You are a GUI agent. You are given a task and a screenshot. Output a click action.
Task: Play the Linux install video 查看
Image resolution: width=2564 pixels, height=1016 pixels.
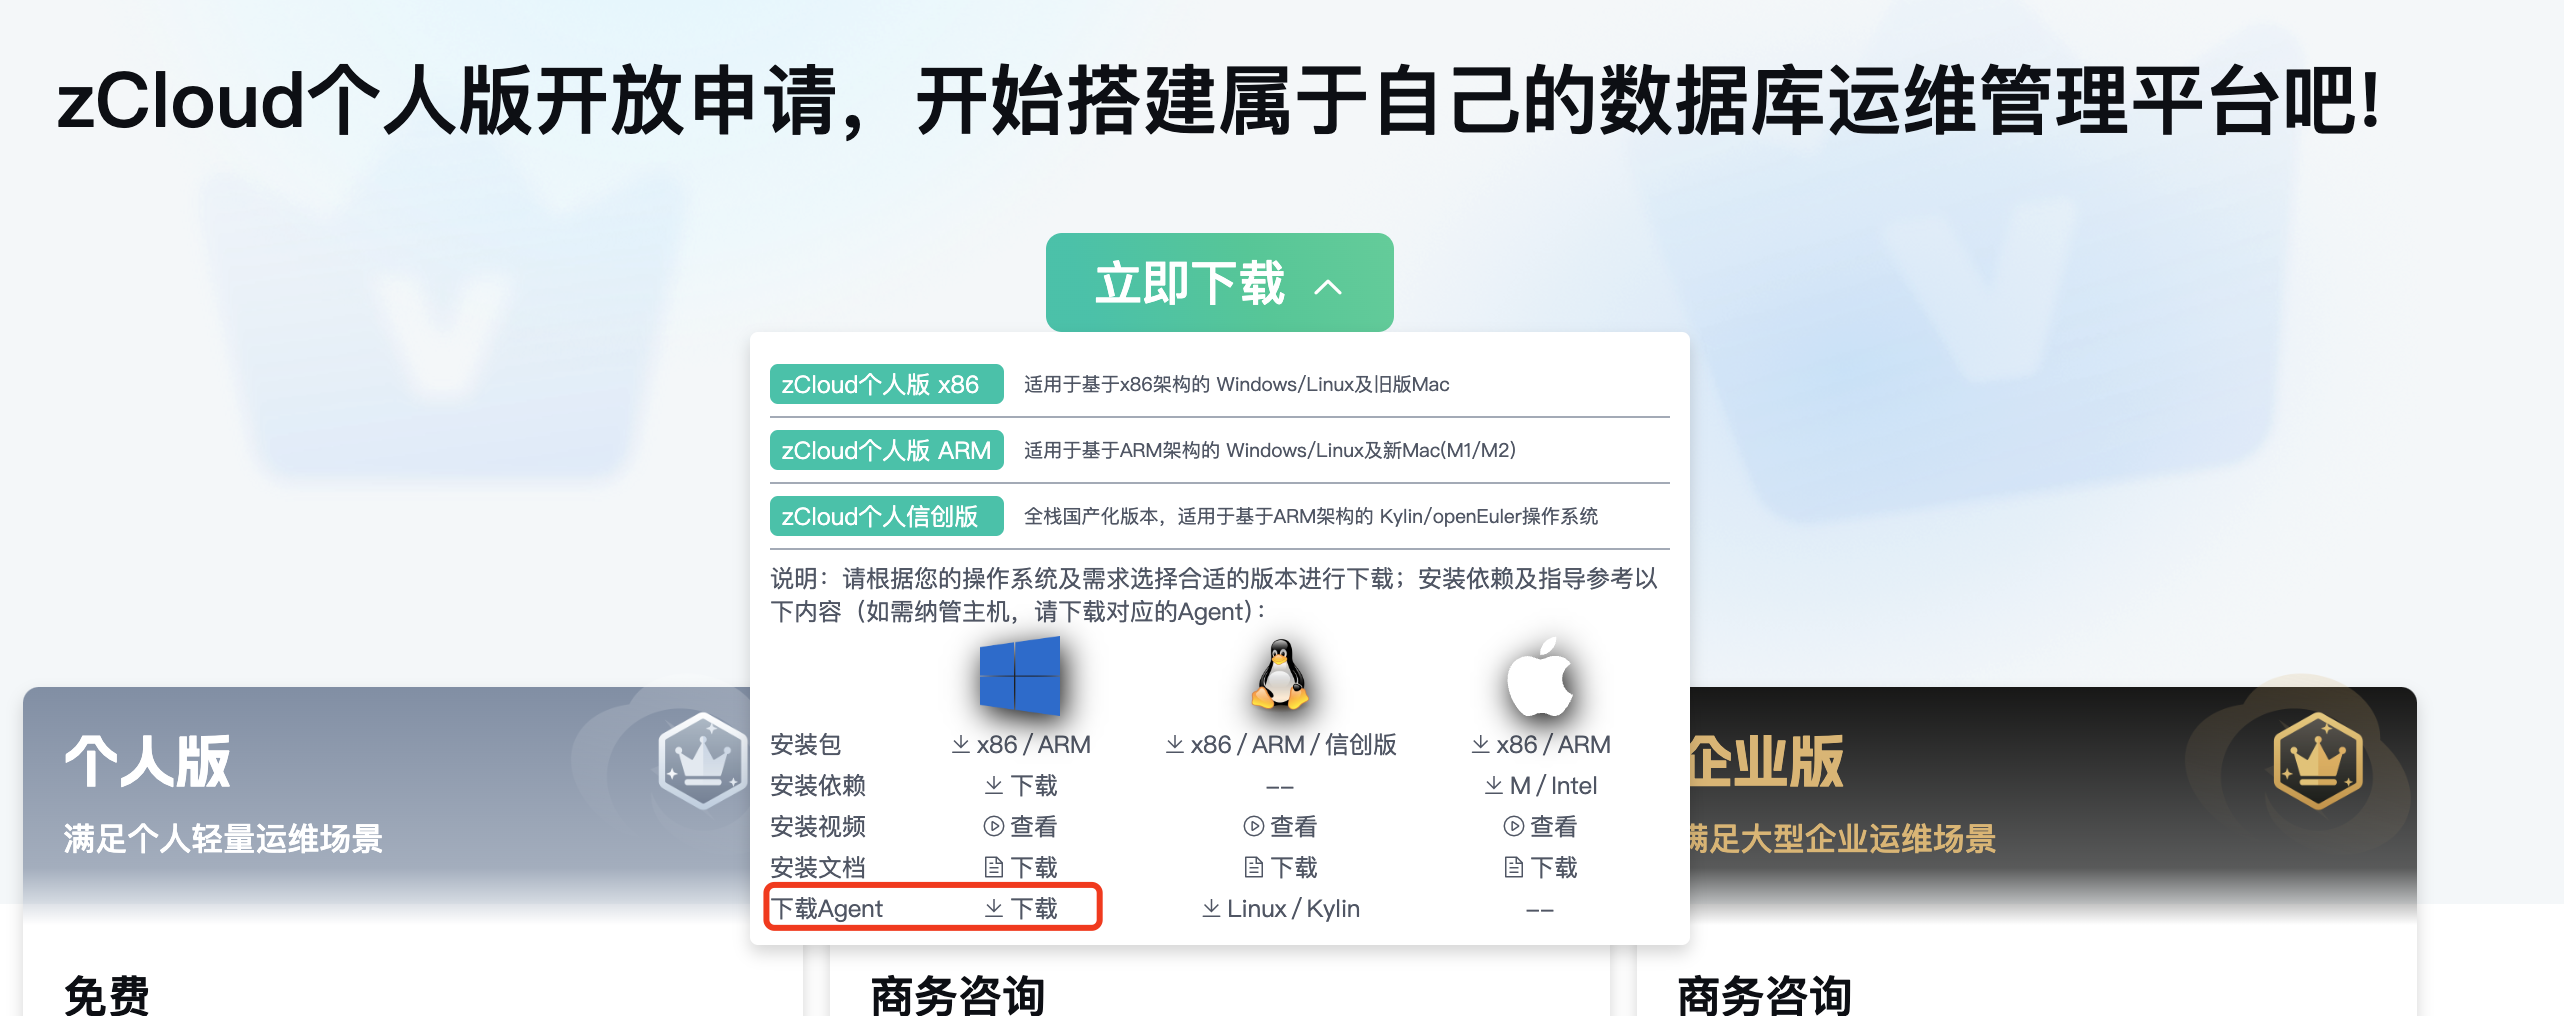tap(1280, 826)
